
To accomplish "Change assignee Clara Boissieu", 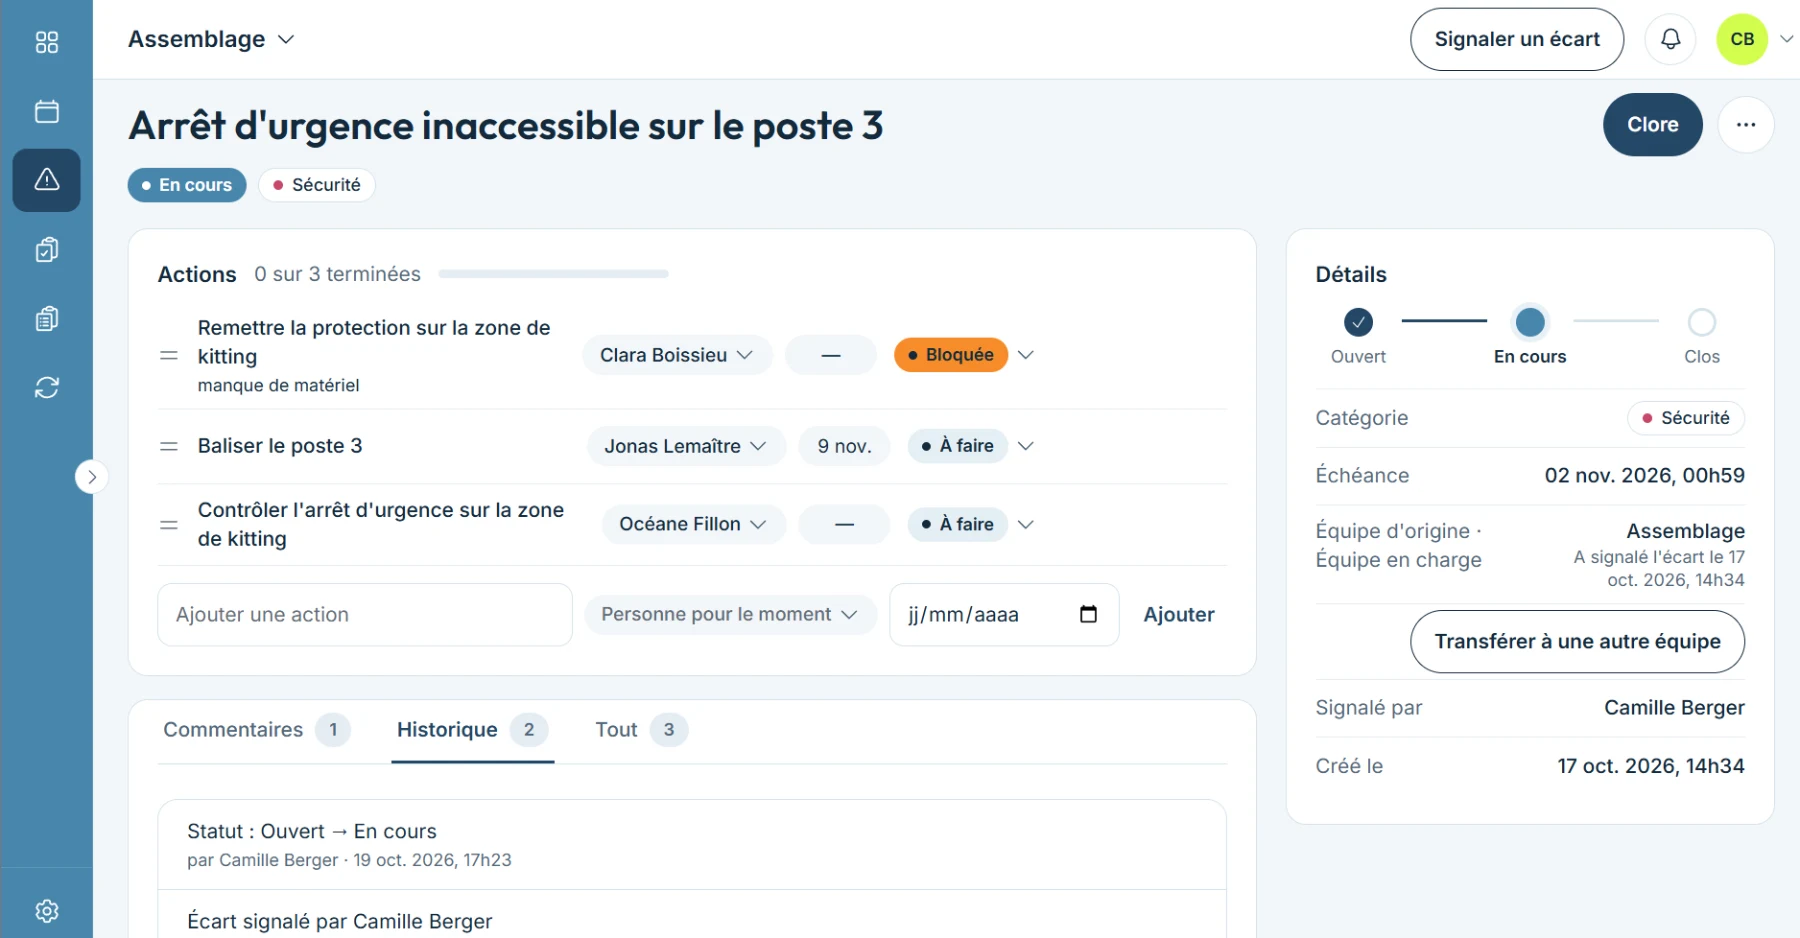I will click(x=677, y=355).
